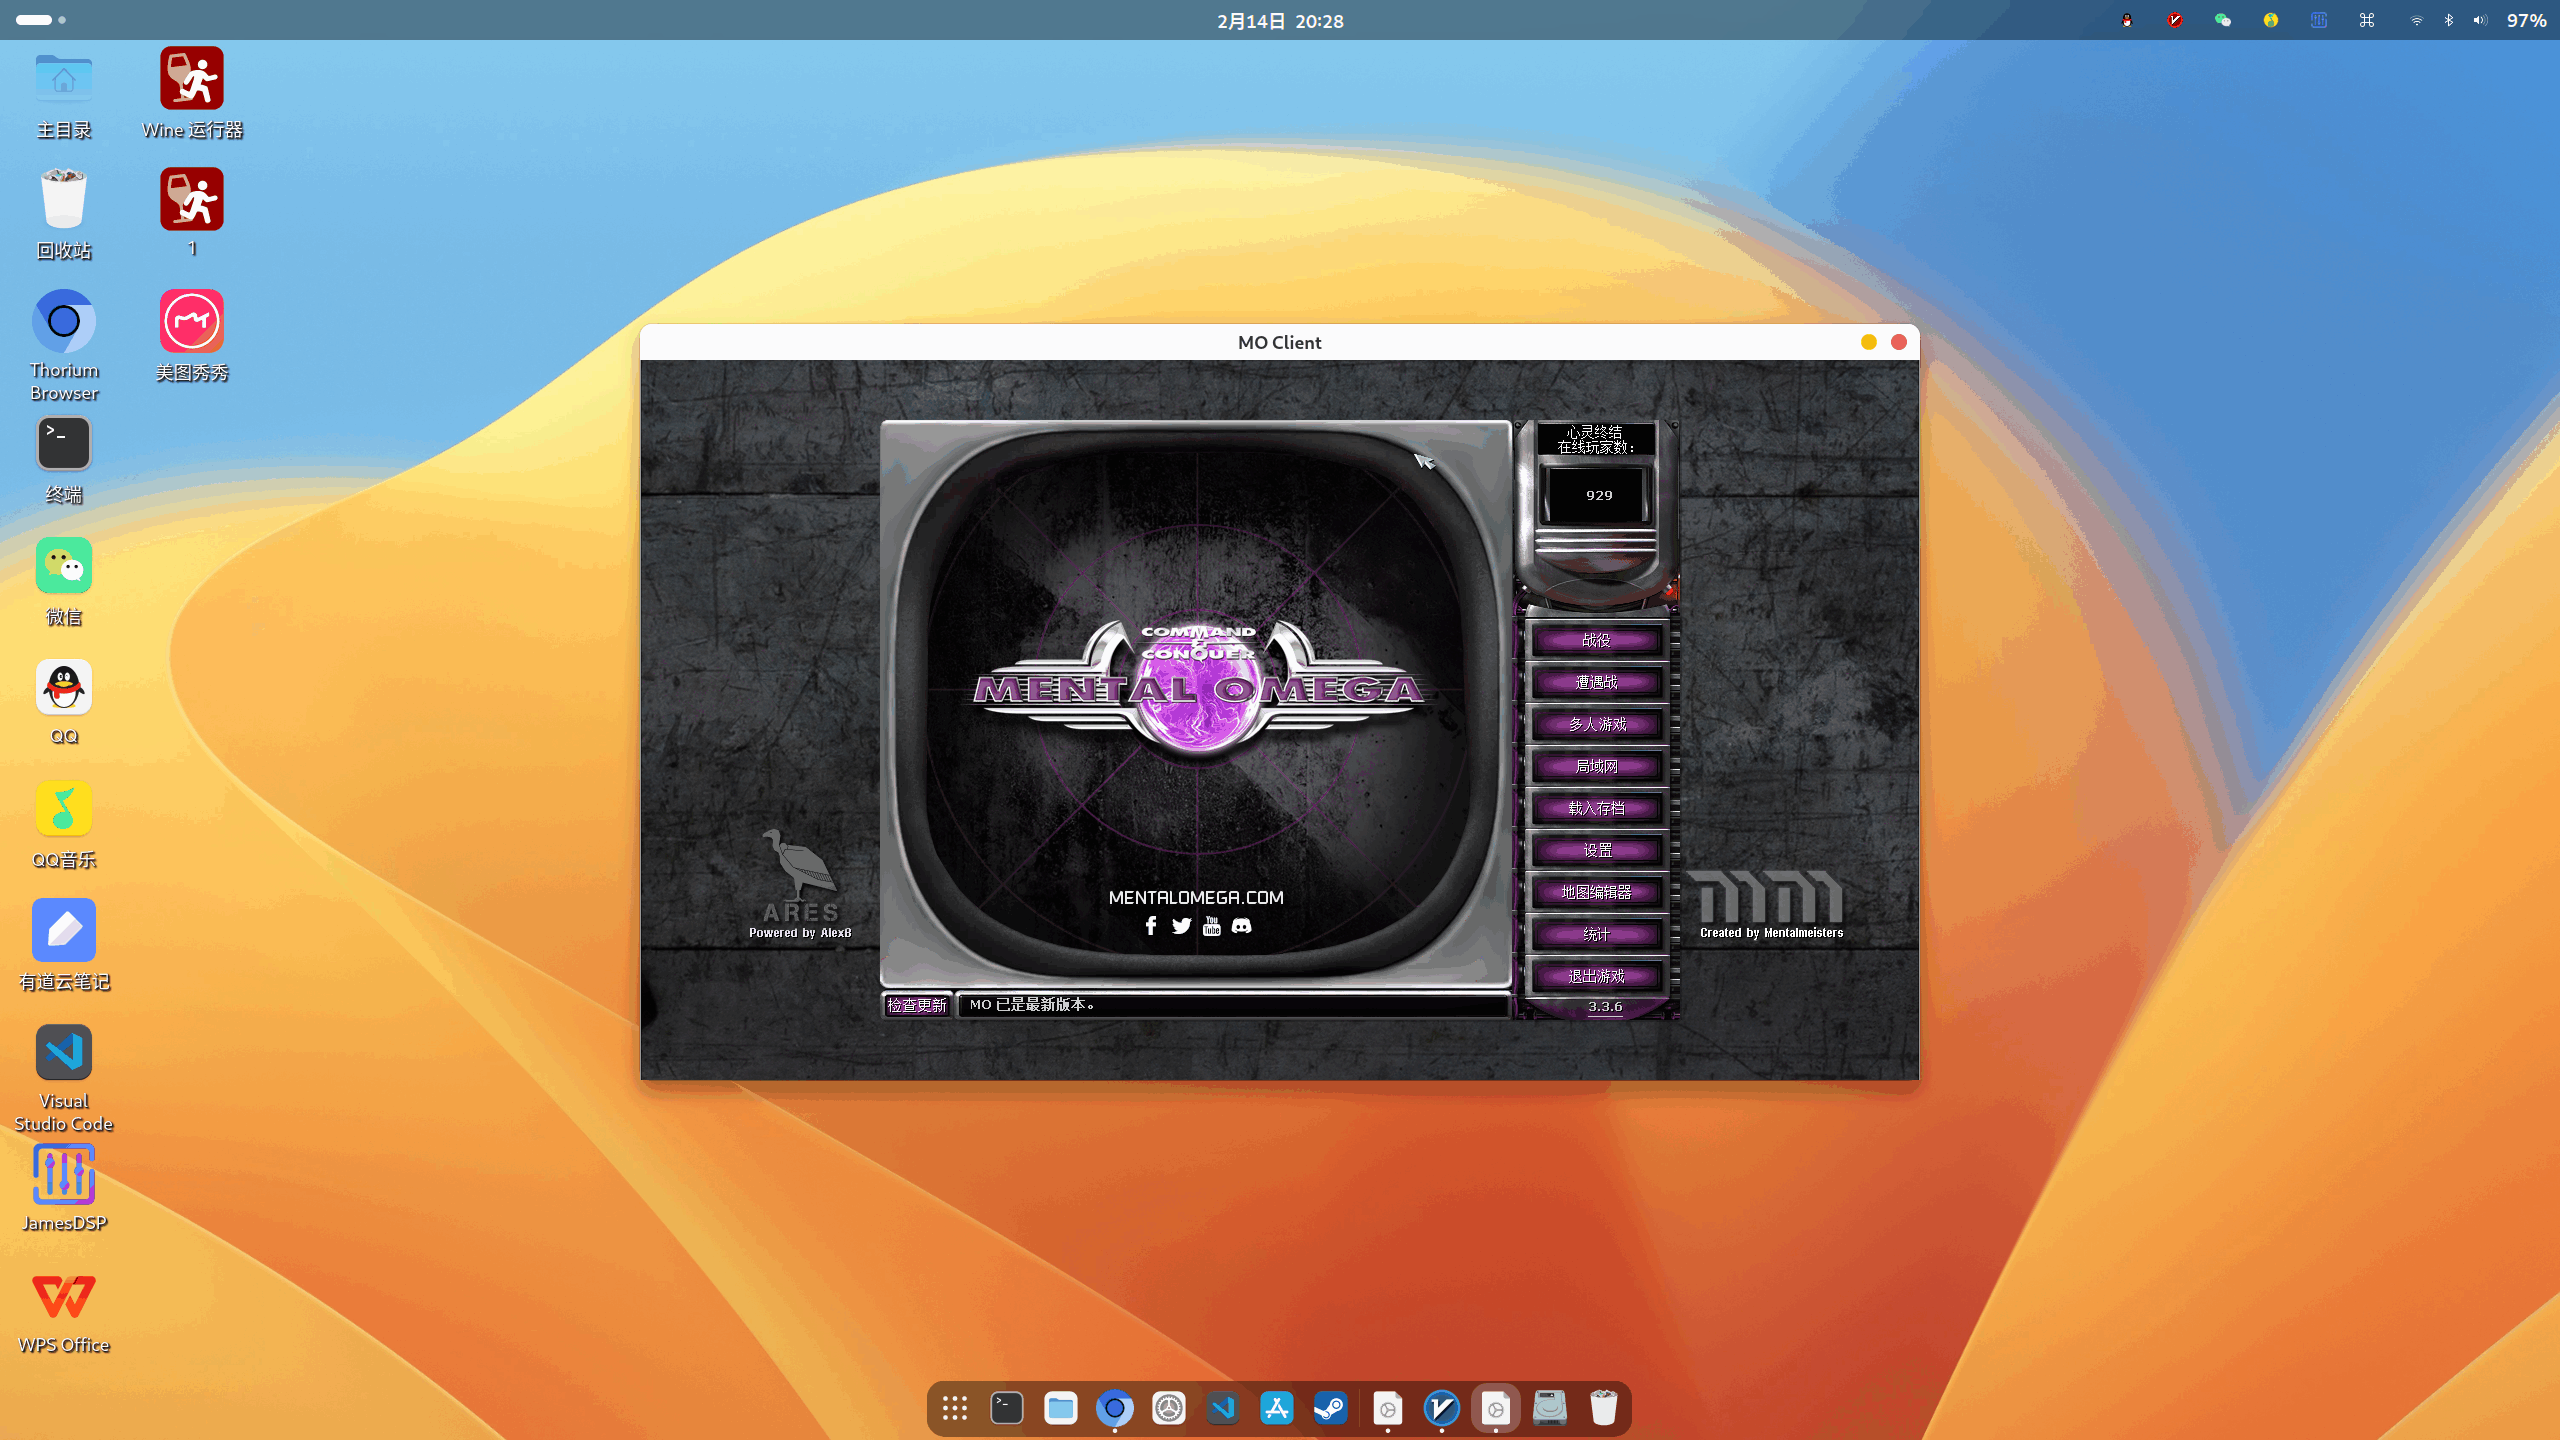The height and width of the screenshot is (1440, 2560).
Task: Minimize the MO Client window
Action: coord(1868,342)
